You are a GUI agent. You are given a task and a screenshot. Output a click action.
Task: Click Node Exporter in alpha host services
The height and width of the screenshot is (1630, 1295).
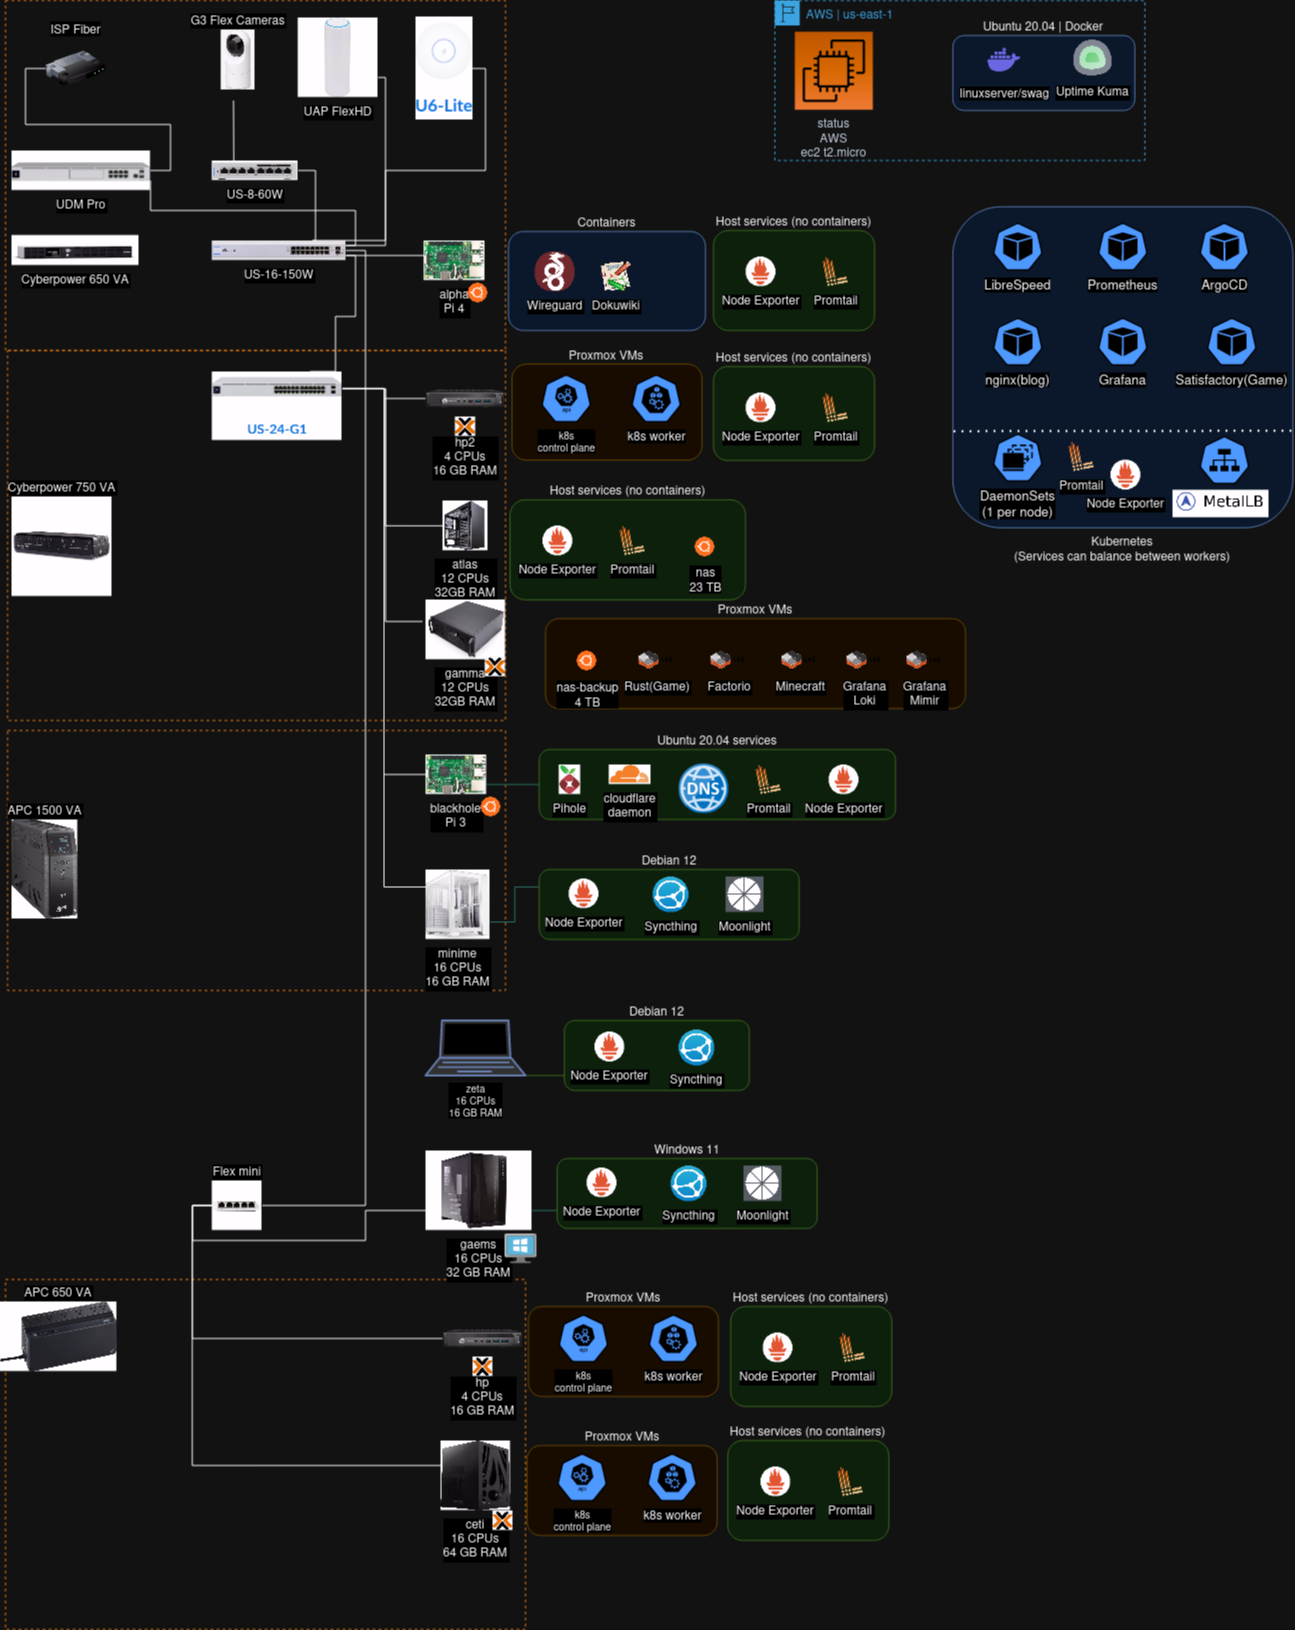pos(760,271)
